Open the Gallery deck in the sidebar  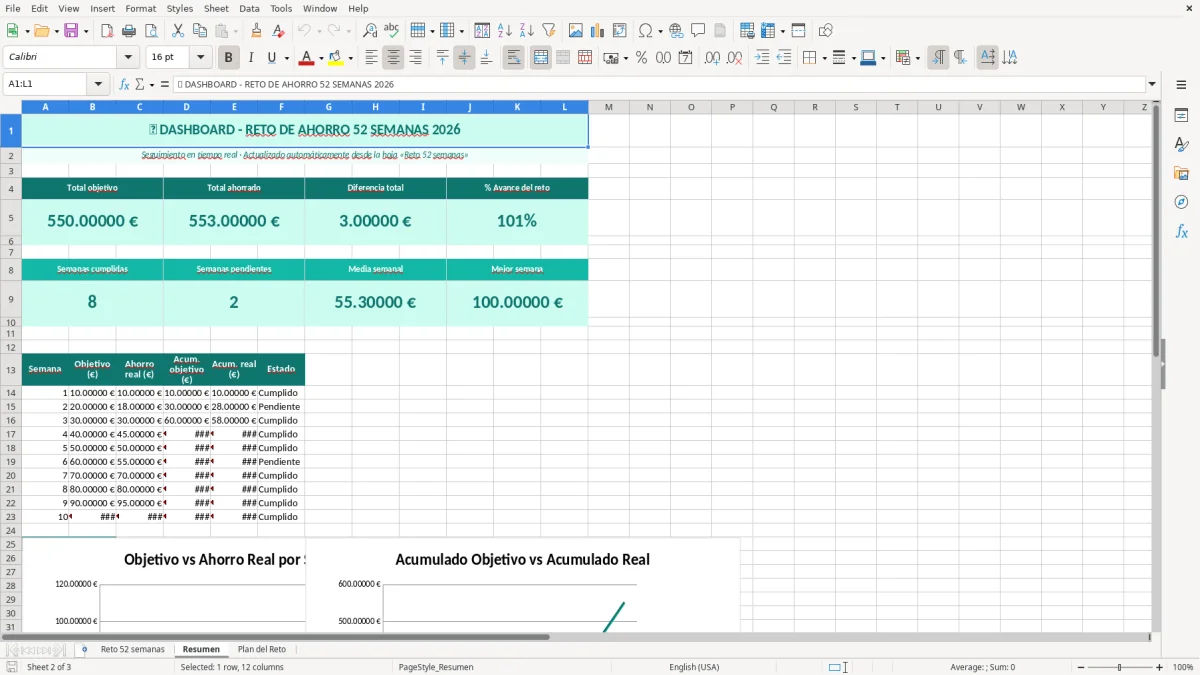[x=1181, y=174]
